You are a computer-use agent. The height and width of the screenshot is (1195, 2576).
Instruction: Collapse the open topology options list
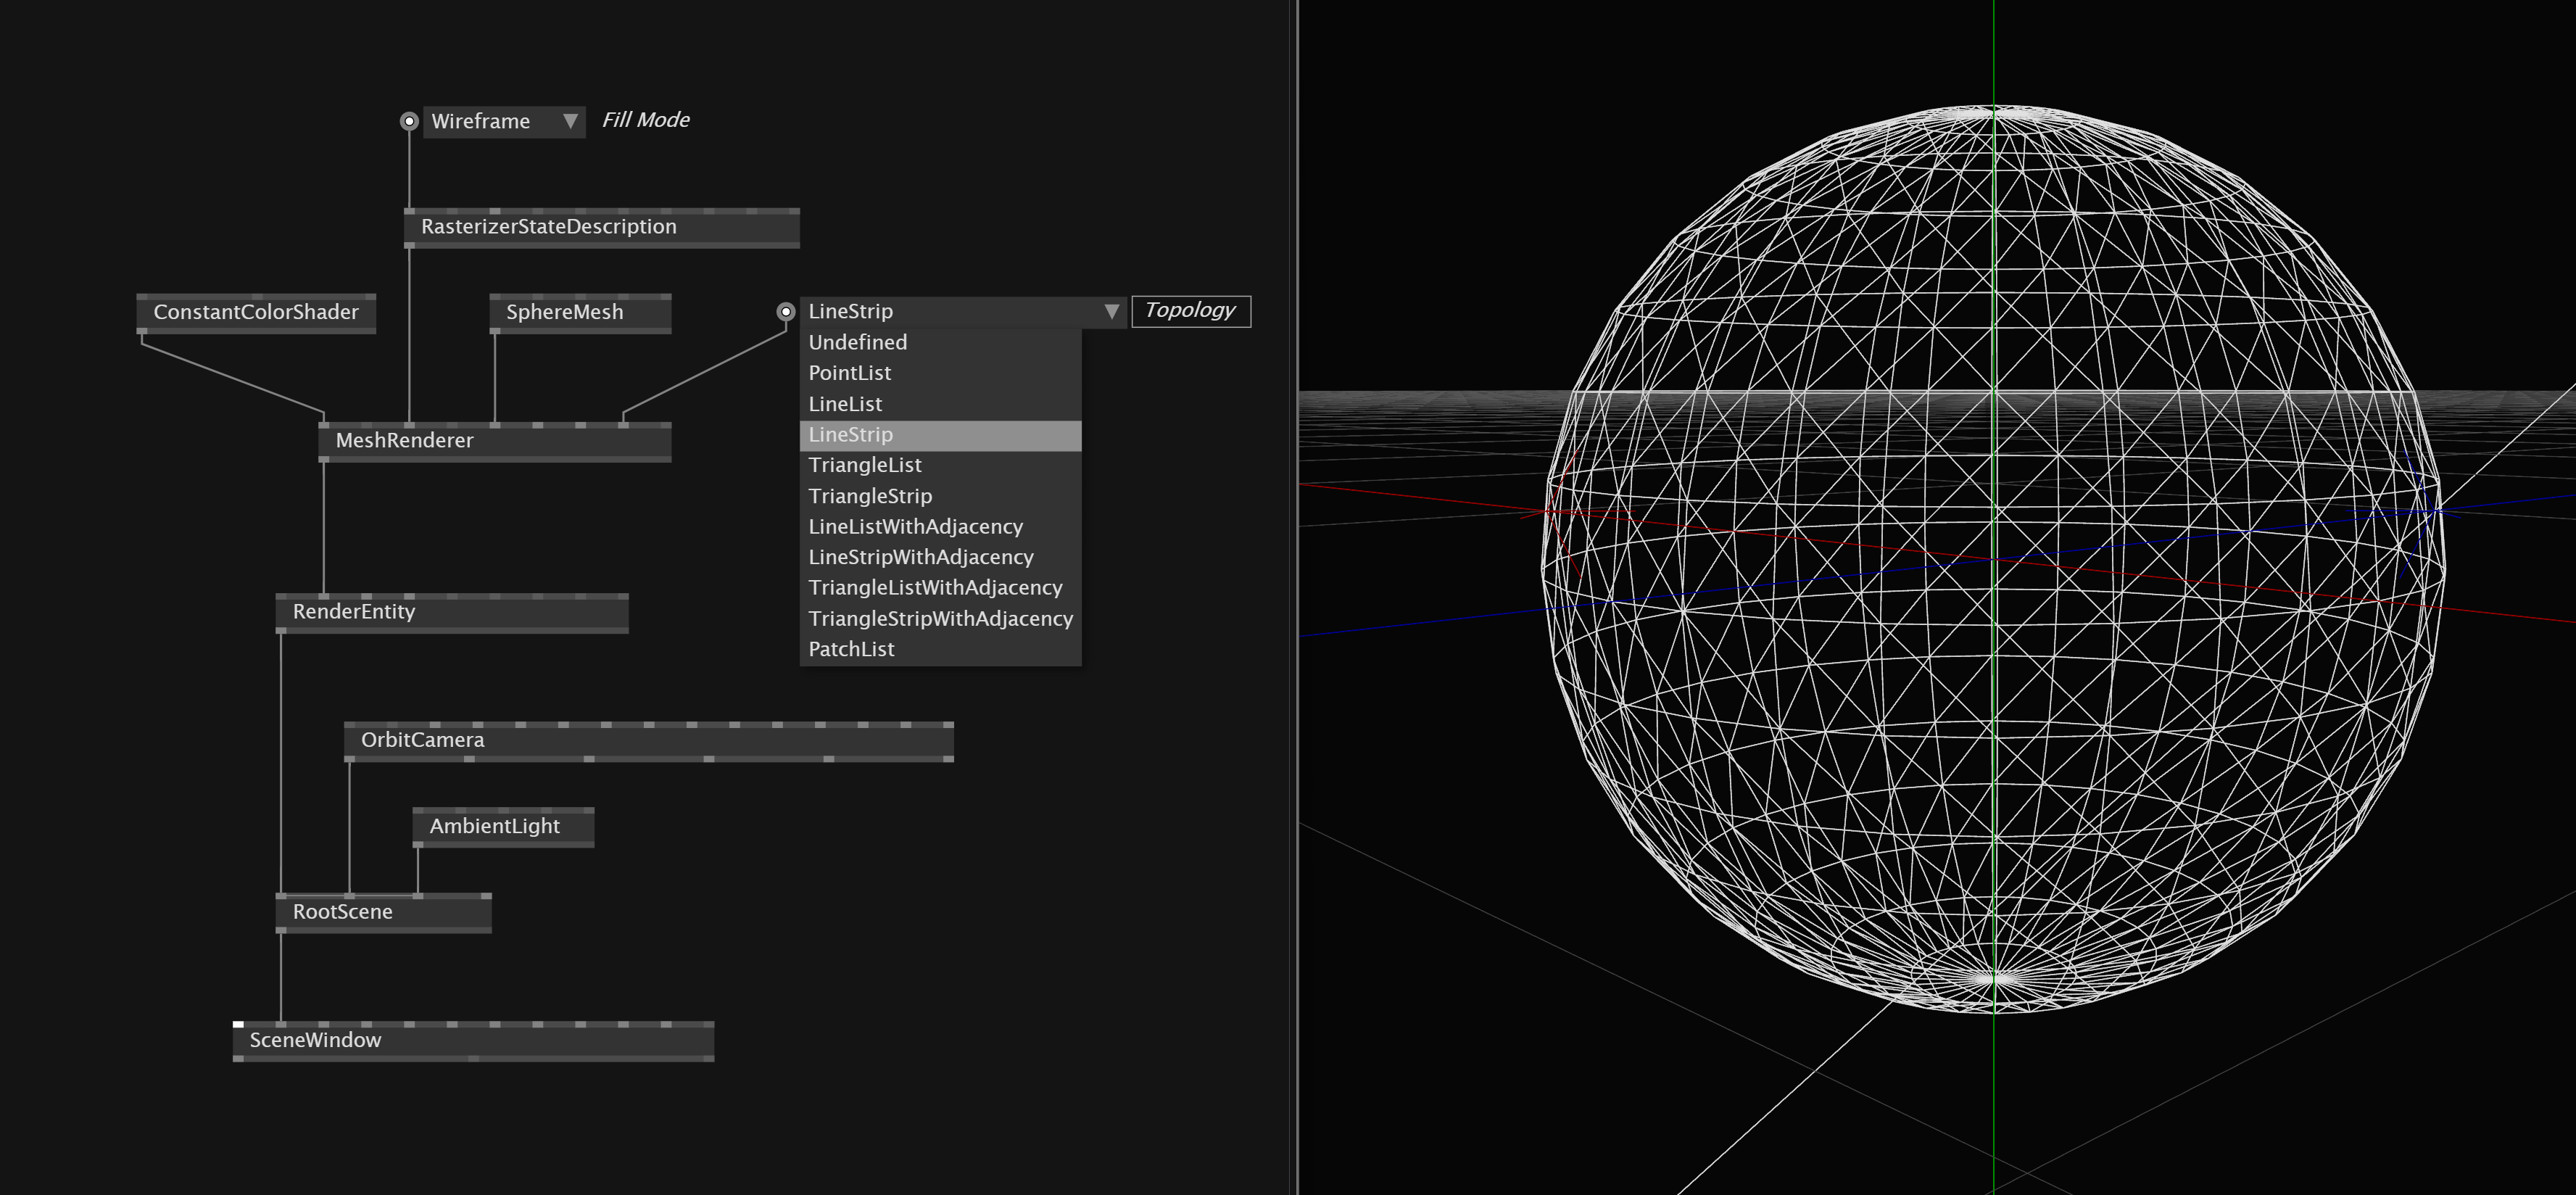(1112, 311)
